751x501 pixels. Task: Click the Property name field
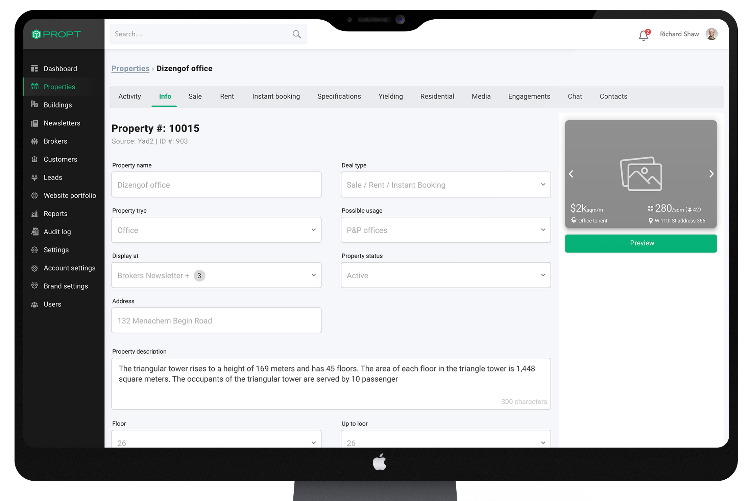pos(216,185)
